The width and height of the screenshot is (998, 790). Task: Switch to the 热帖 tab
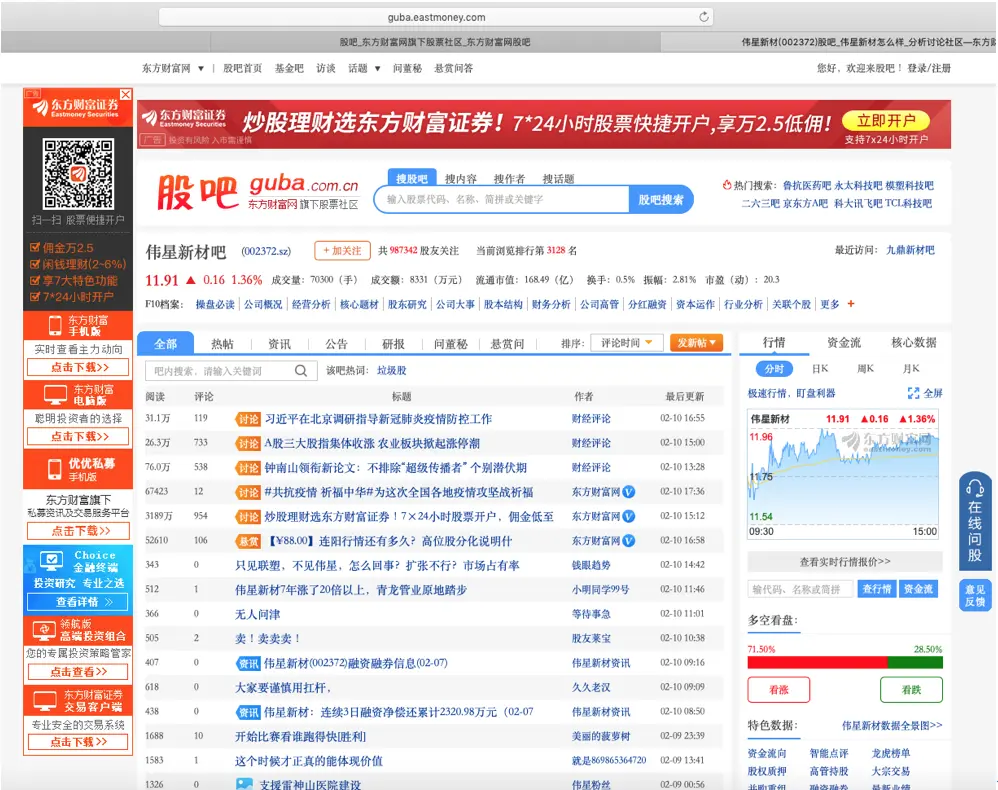pos(222,344)
